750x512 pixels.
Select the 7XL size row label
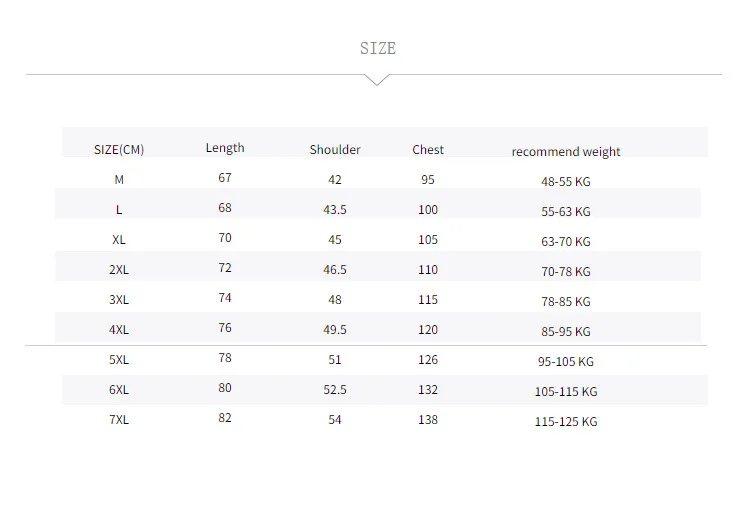pyautogui.click(x=119, y=420)
